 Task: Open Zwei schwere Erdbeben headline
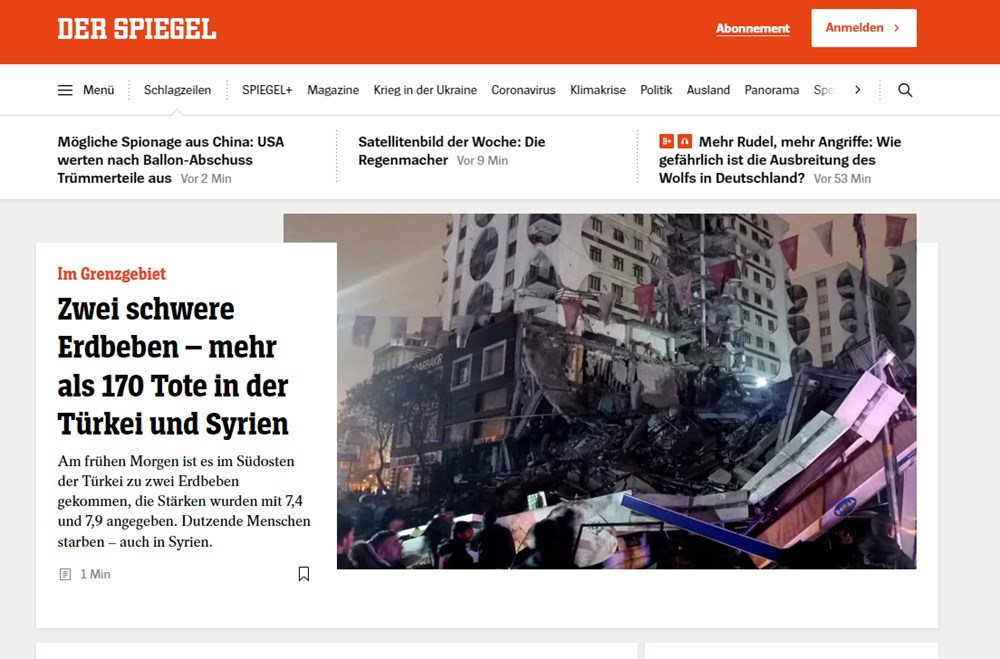(173, 366)
